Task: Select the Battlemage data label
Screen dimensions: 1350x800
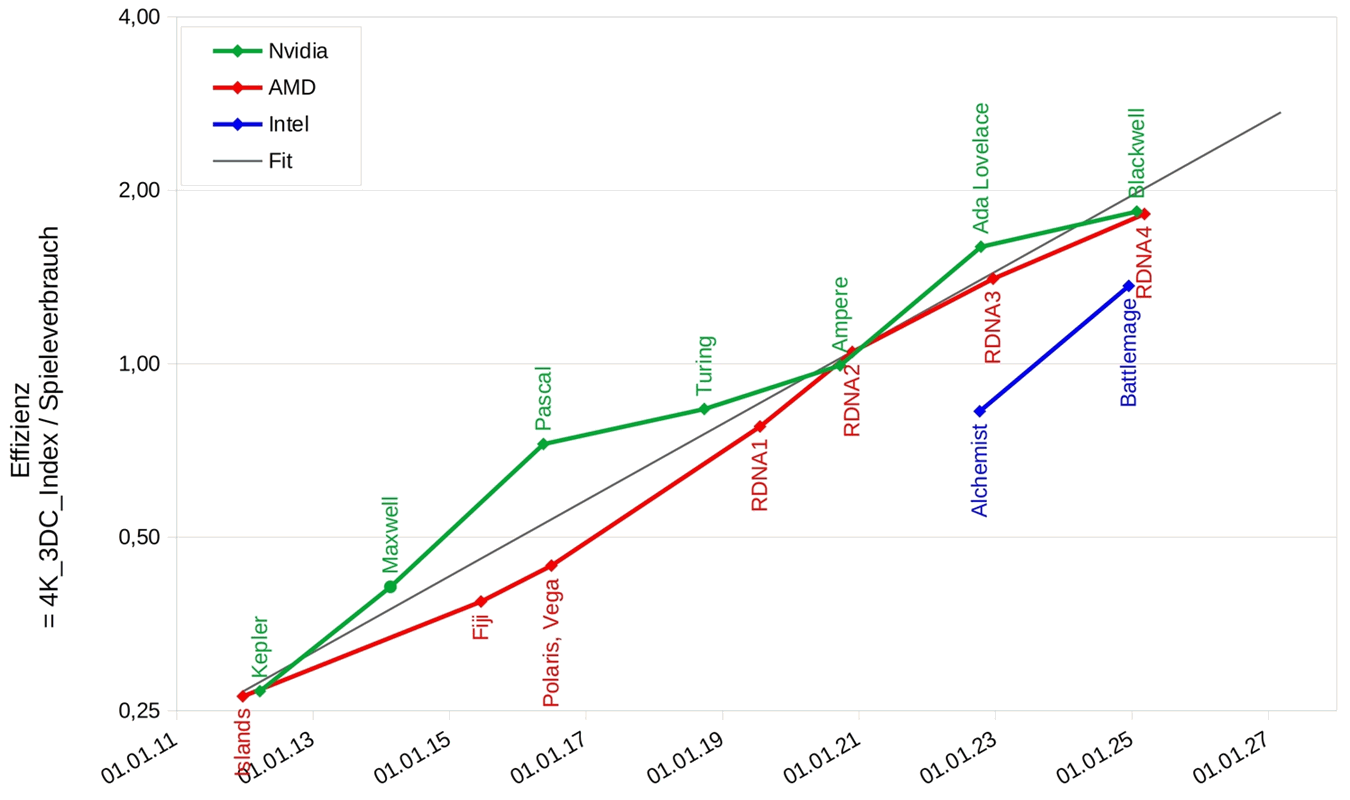Action: 1129,352
